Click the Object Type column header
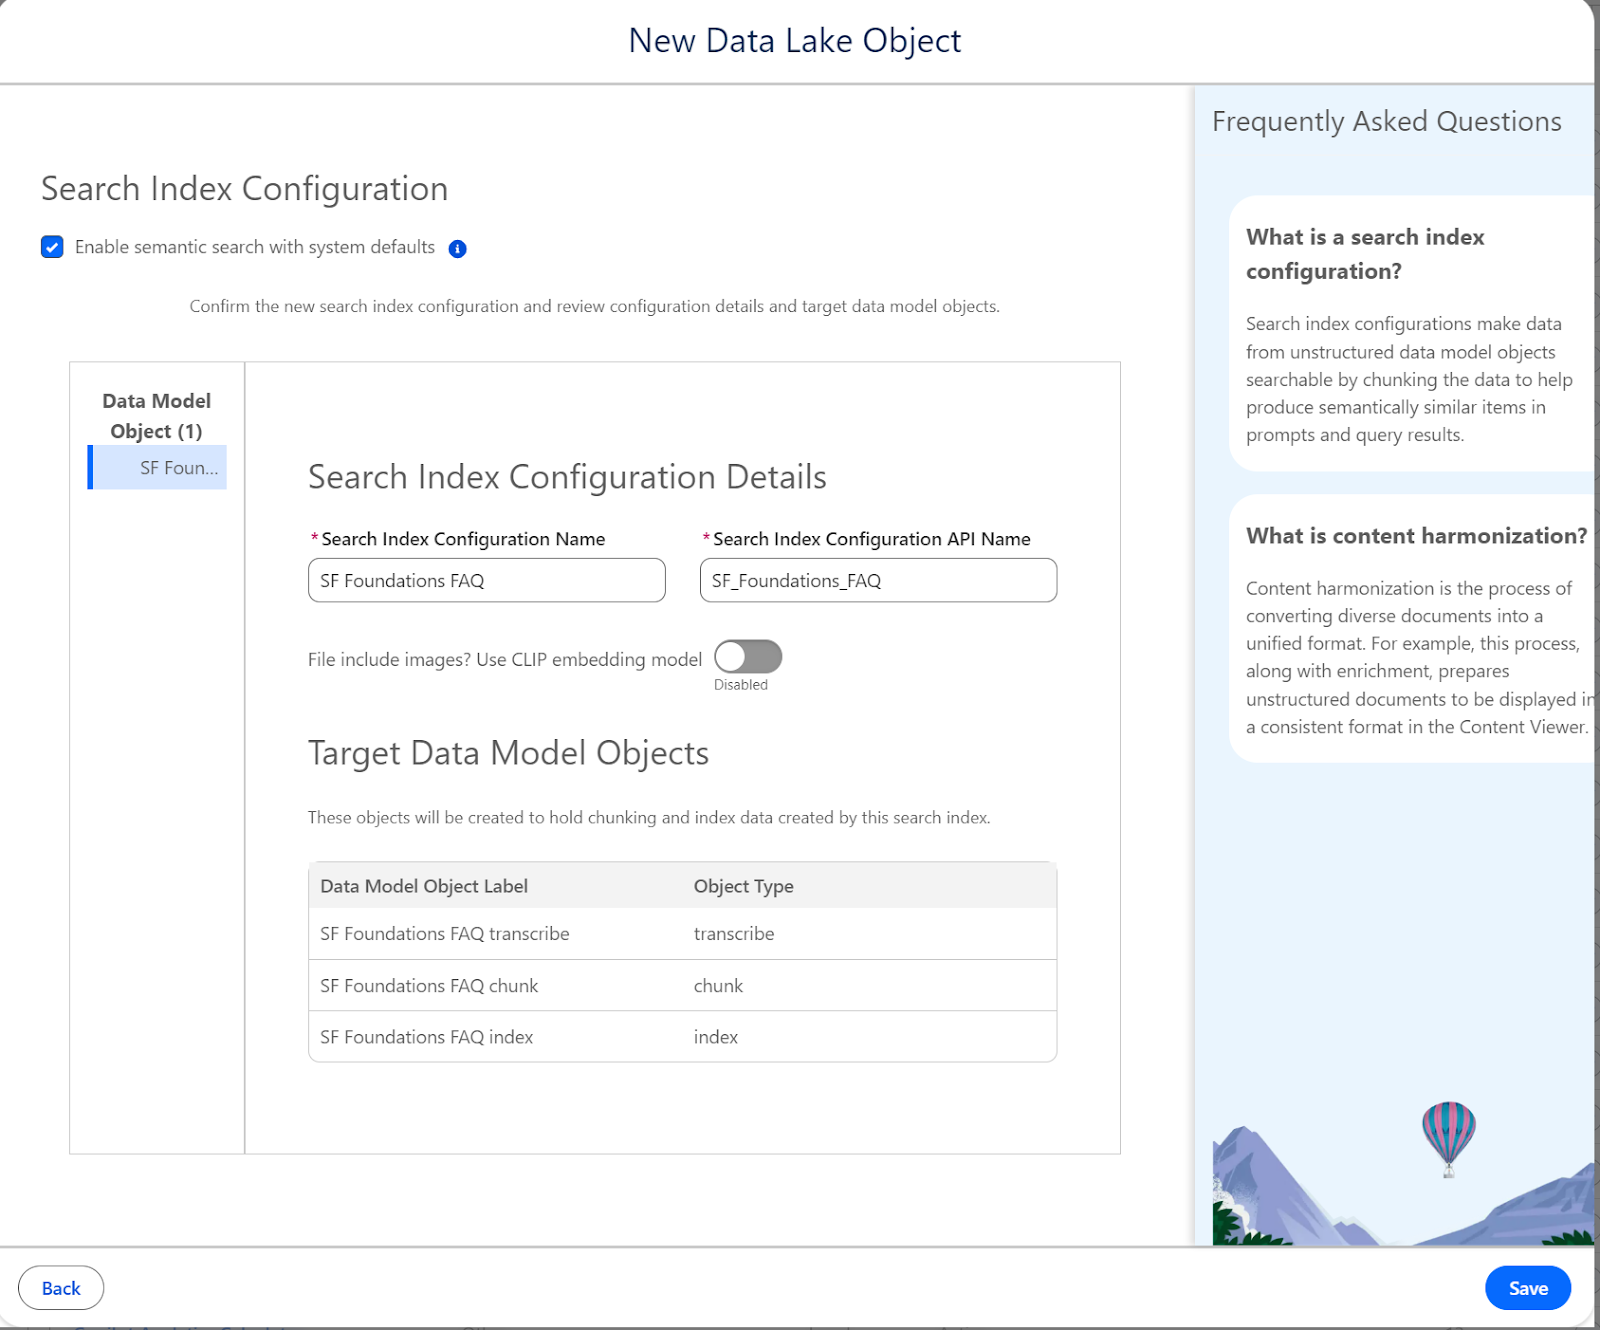The width and height of the screenshot is (1600, 1330). [743, 886]
